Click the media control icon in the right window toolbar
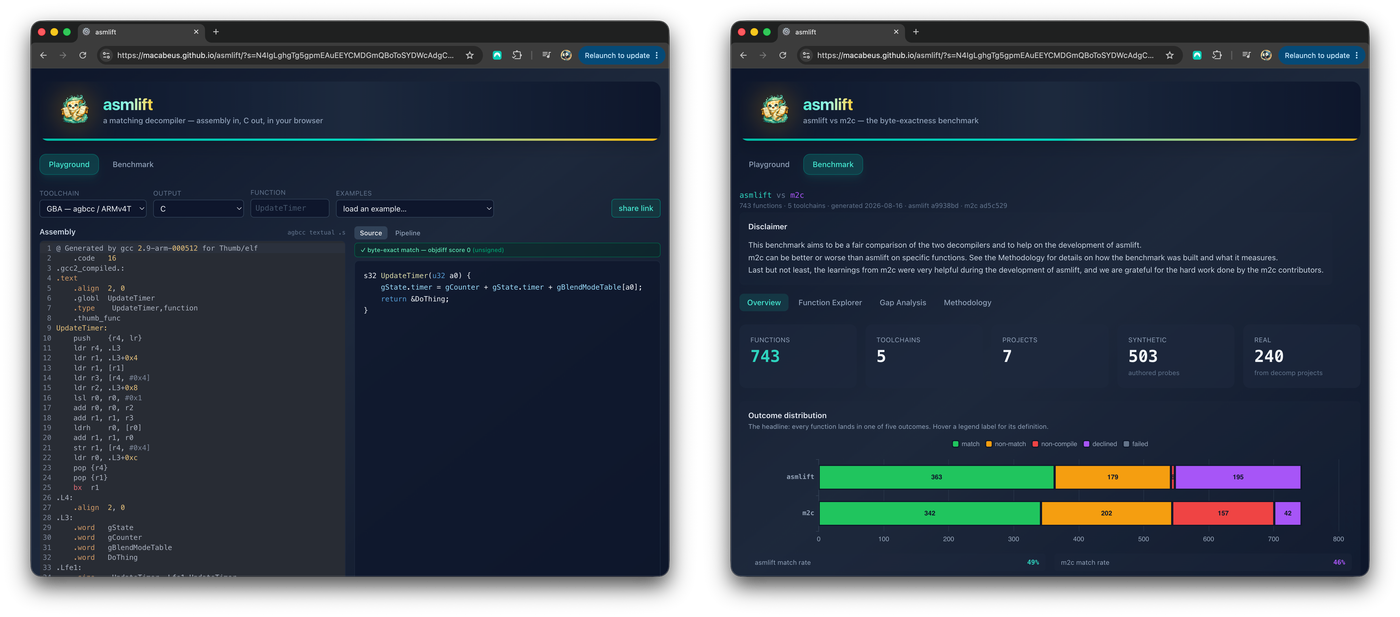Viewport: 1400px width, 617px height. coord(1246,55)
